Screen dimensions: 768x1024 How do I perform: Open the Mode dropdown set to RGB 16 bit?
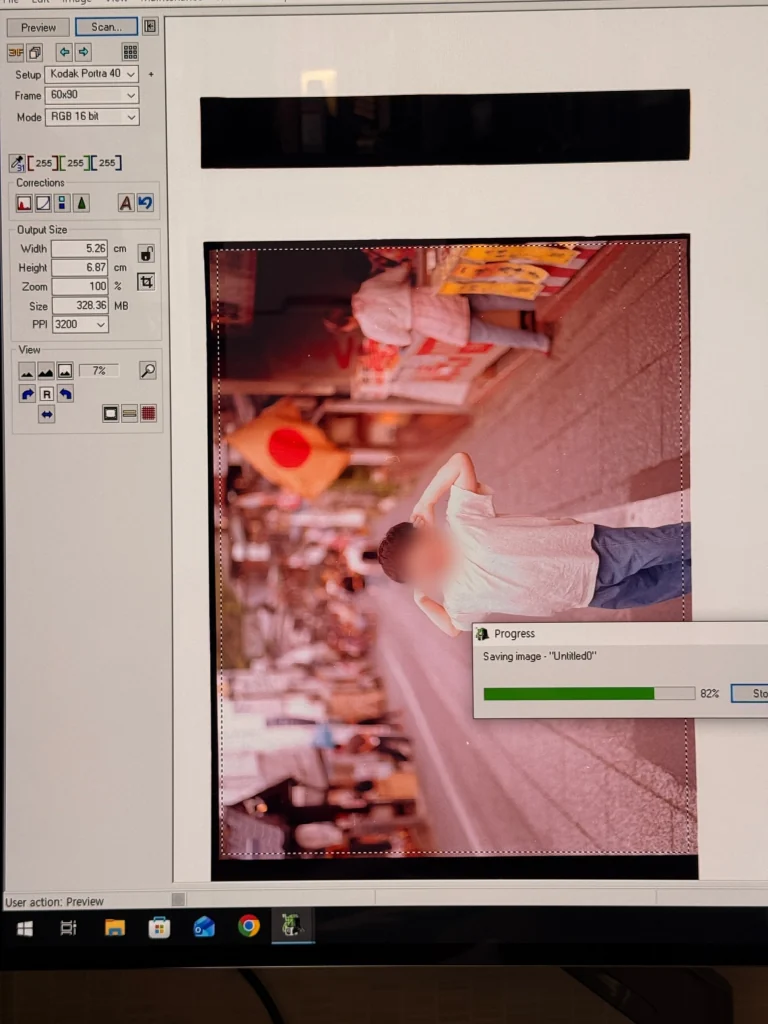coord(91,117)
